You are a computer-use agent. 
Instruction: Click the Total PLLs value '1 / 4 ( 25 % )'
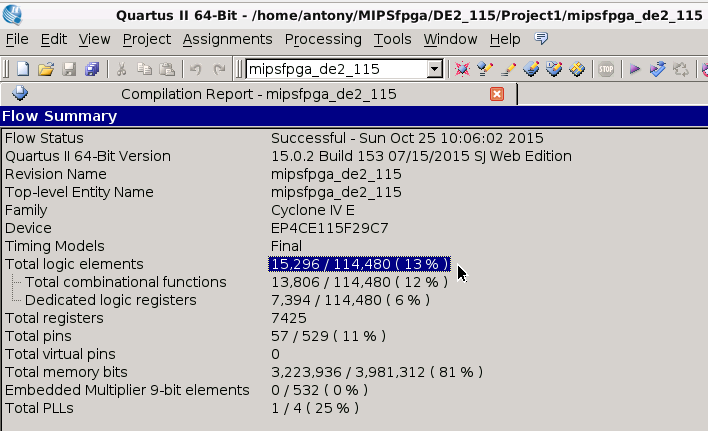tap(315, 408)
